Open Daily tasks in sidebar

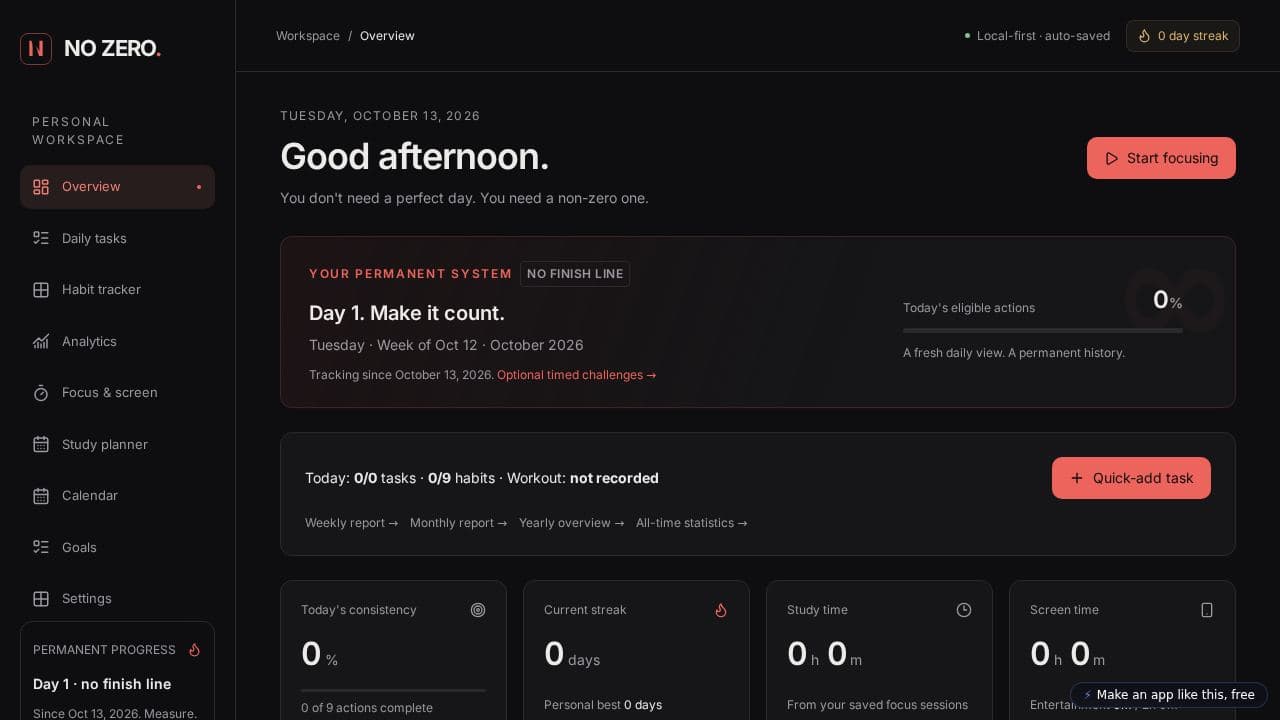117,238
